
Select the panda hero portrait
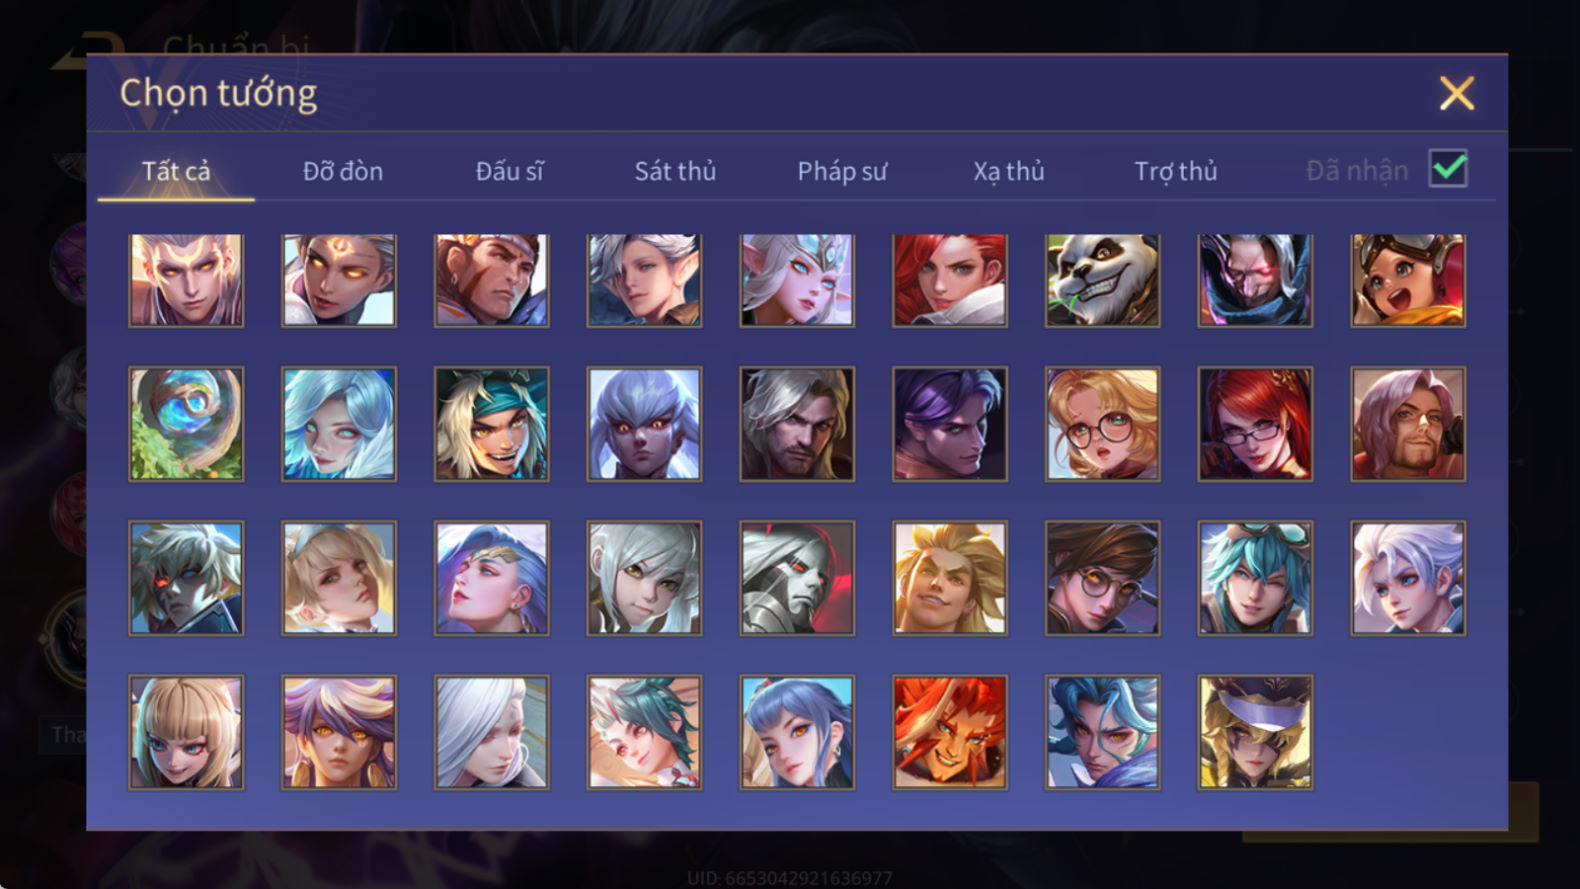click(x=1102, y=281)
